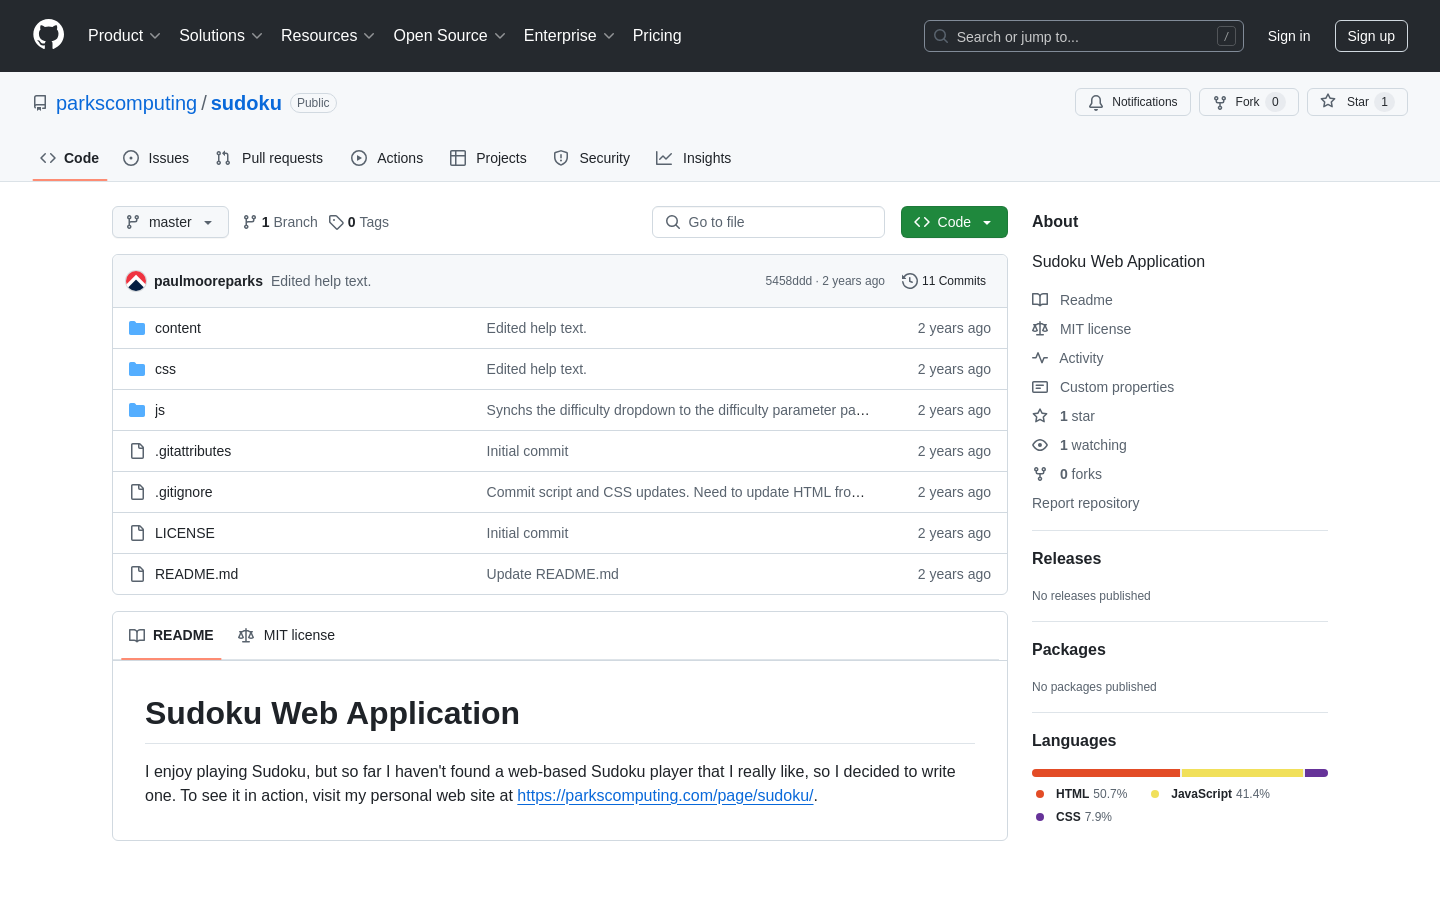The image size is (1440, 900).
Task: Click the content folder icon
Action: point(137,328)
